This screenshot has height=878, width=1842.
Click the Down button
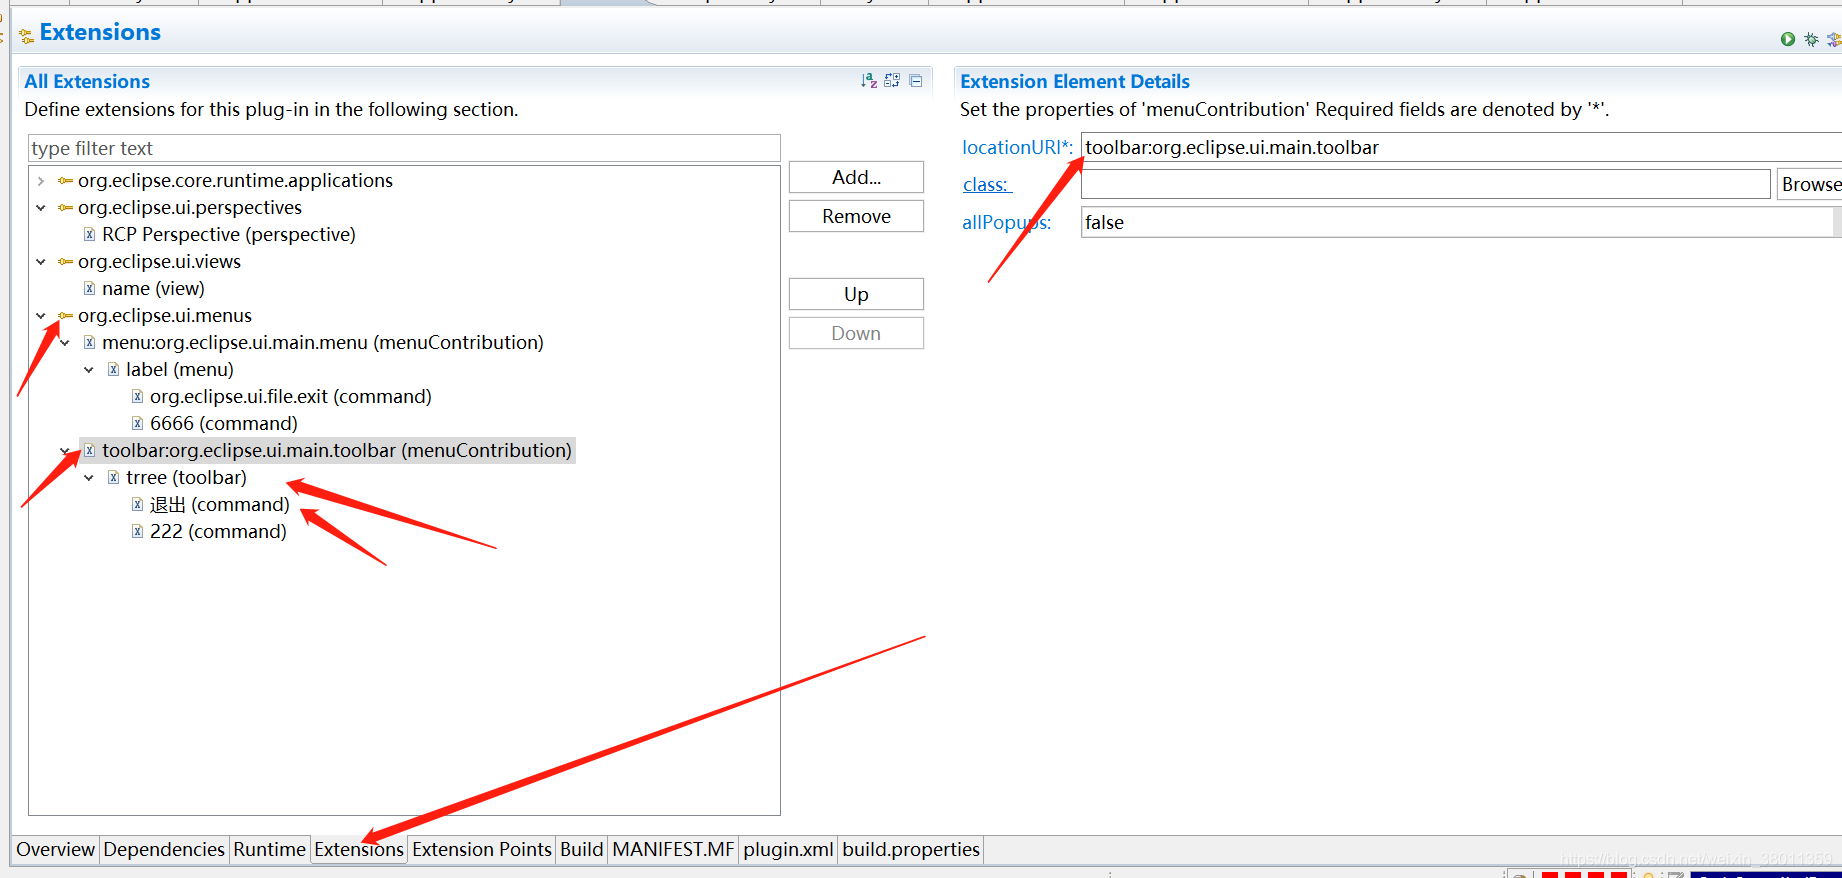click(x=856, y=333)
